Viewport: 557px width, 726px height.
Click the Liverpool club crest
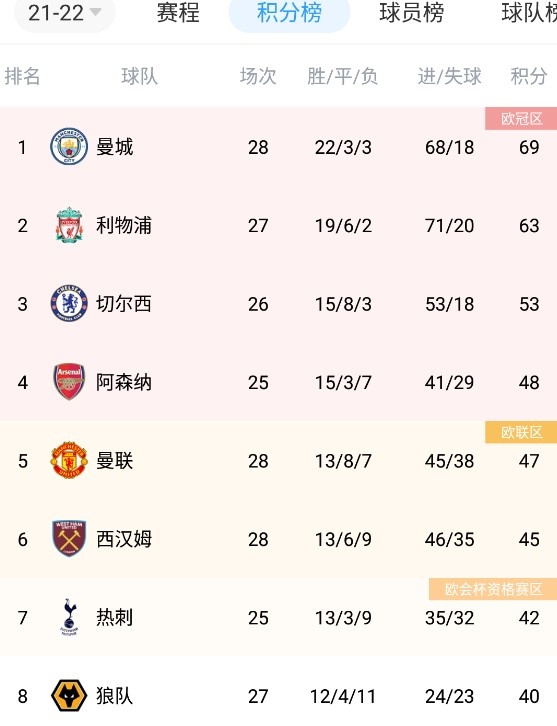click(x=69, y=225)
